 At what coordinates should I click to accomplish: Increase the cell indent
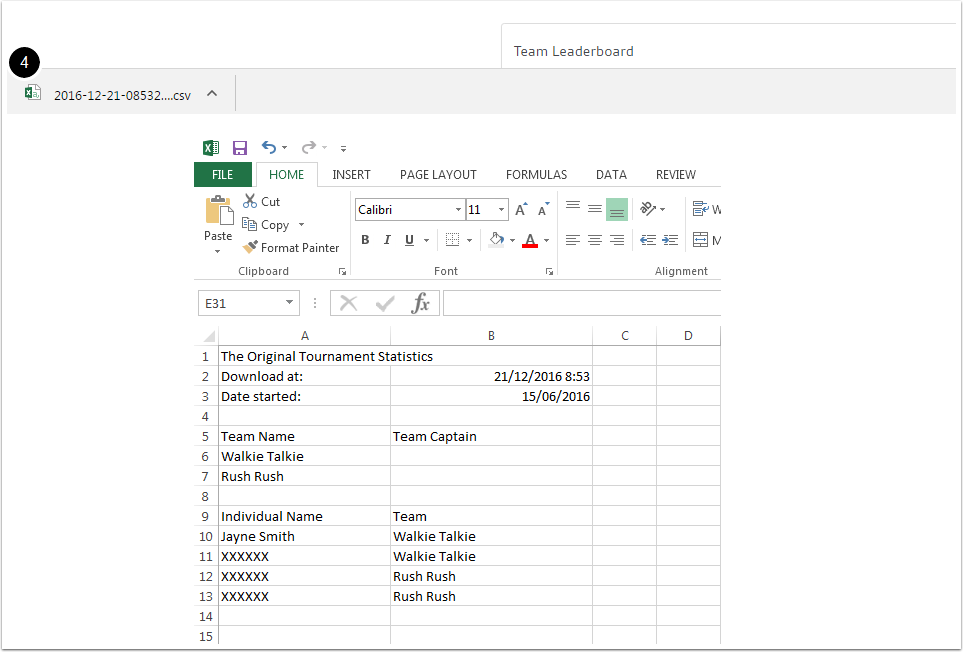[670, 240]
